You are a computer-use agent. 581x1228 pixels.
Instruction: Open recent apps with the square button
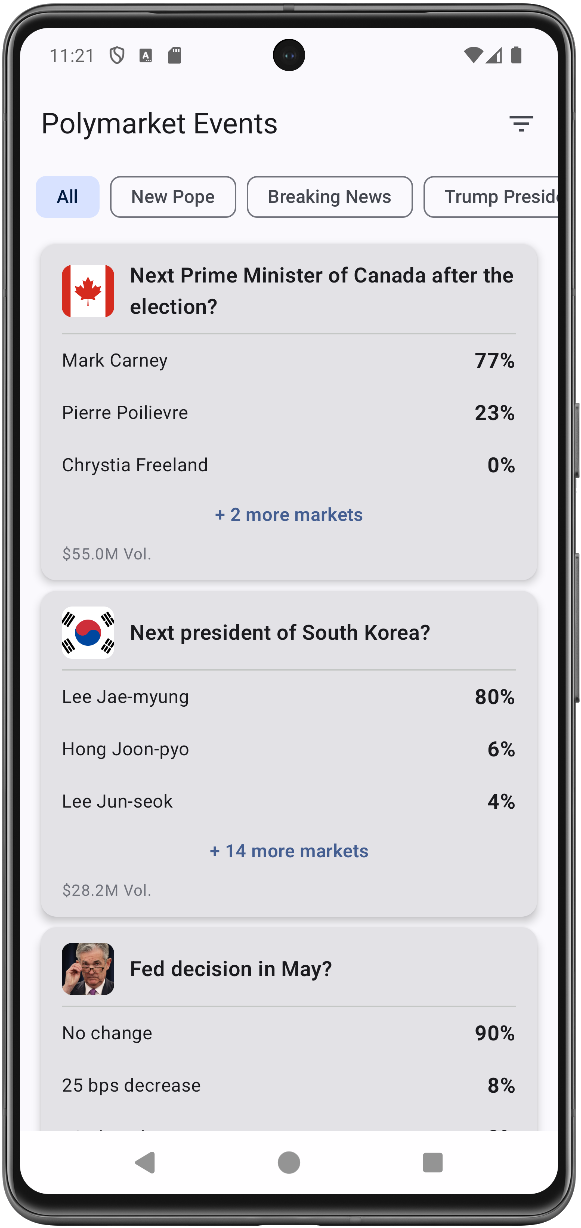click(433, 1162)
